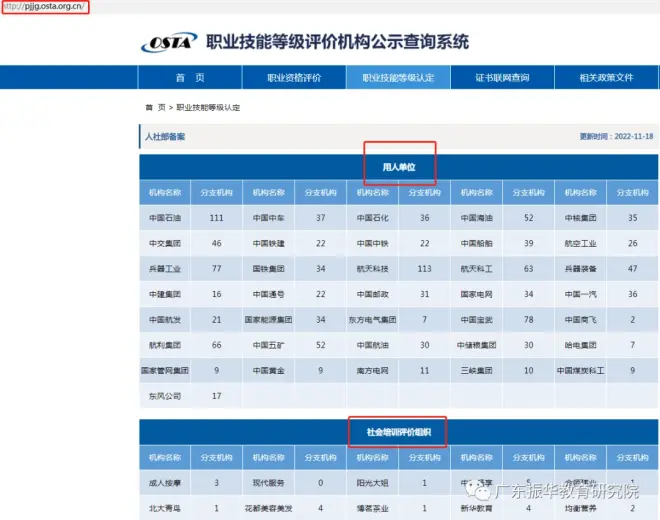
Task: Click the 首页 breadcrumb link
Action: click(x=155, y=107)
